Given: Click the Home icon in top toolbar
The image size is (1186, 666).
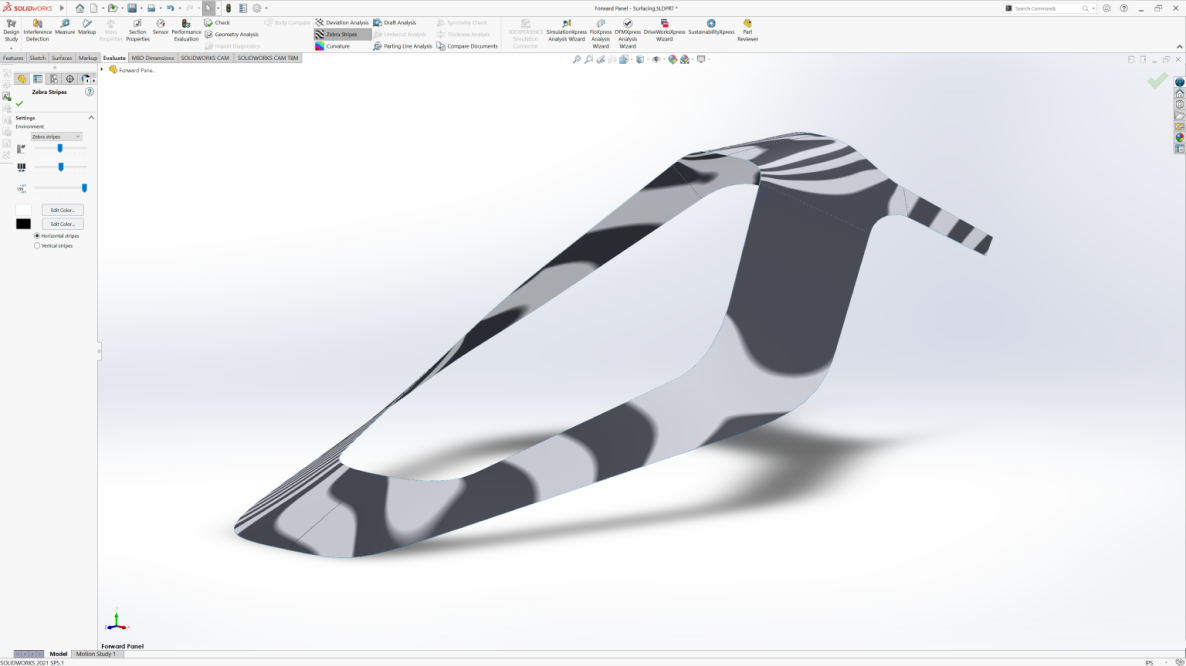Looking at the screenshot, I should click(x=79, y=8).
